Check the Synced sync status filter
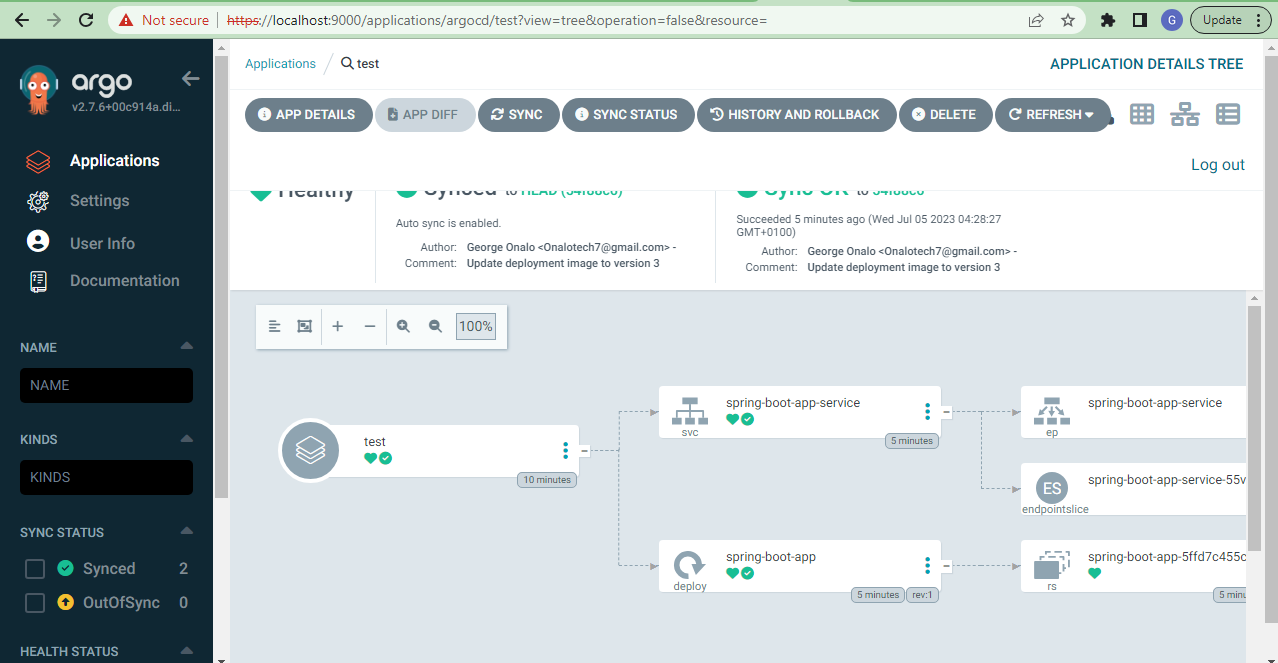Screen dimensions: 1278x663 (34, 567)
